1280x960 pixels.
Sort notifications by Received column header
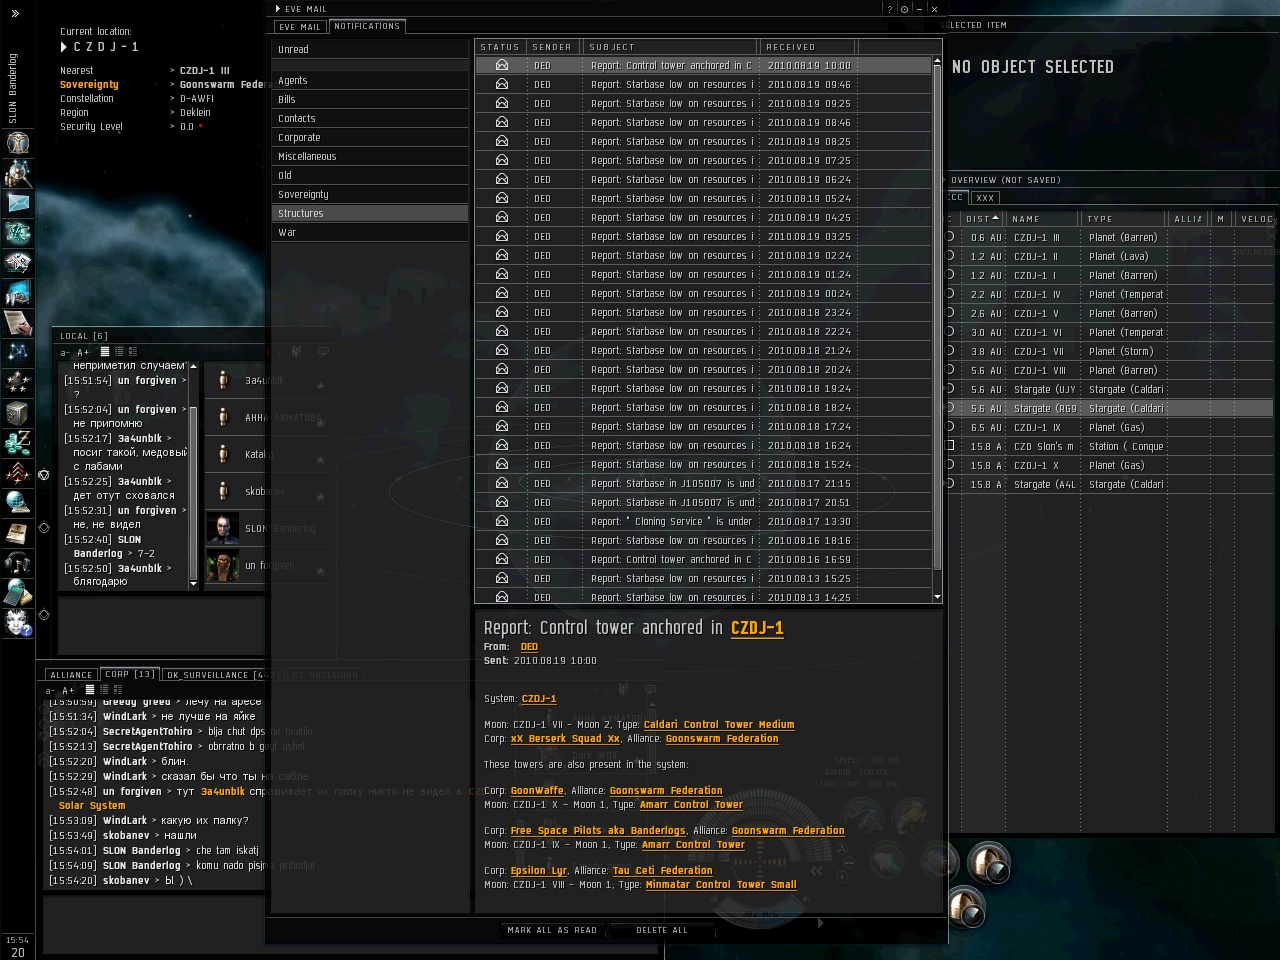pyautogui.click(x=807, y=47)
